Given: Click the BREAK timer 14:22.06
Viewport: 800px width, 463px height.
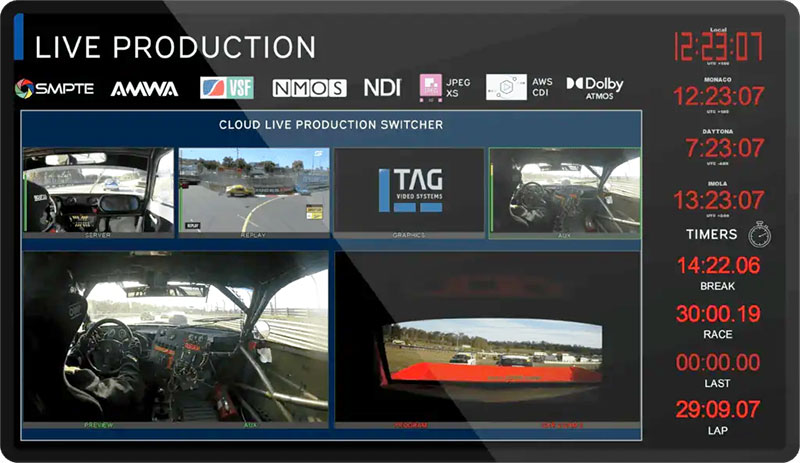Looking at the screenshot, I should pyautogui.click(x=718, y=265).
